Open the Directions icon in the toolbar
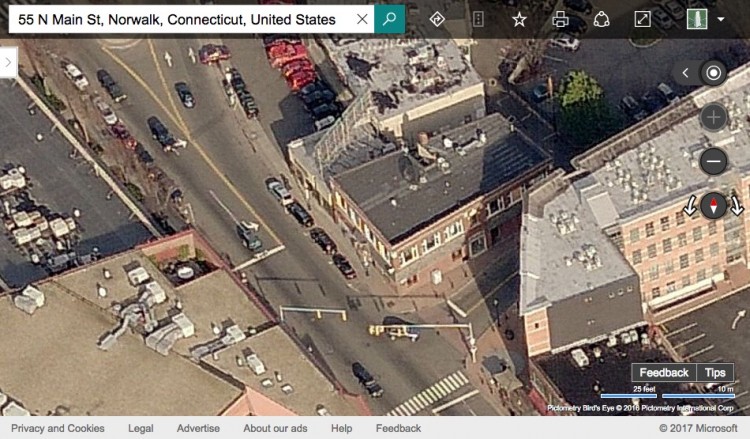This screenshot has width=750, height=439. [437, 19]
